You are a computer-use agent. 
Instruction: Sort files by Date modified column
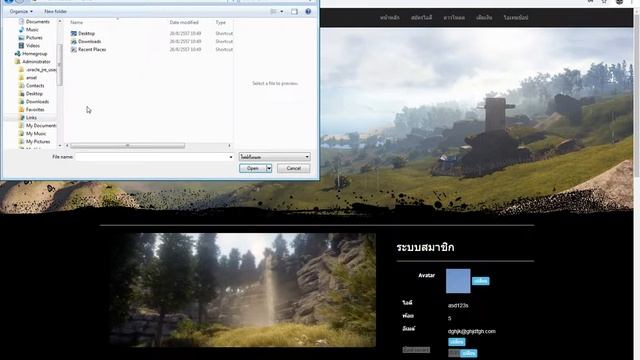point(184,22)
